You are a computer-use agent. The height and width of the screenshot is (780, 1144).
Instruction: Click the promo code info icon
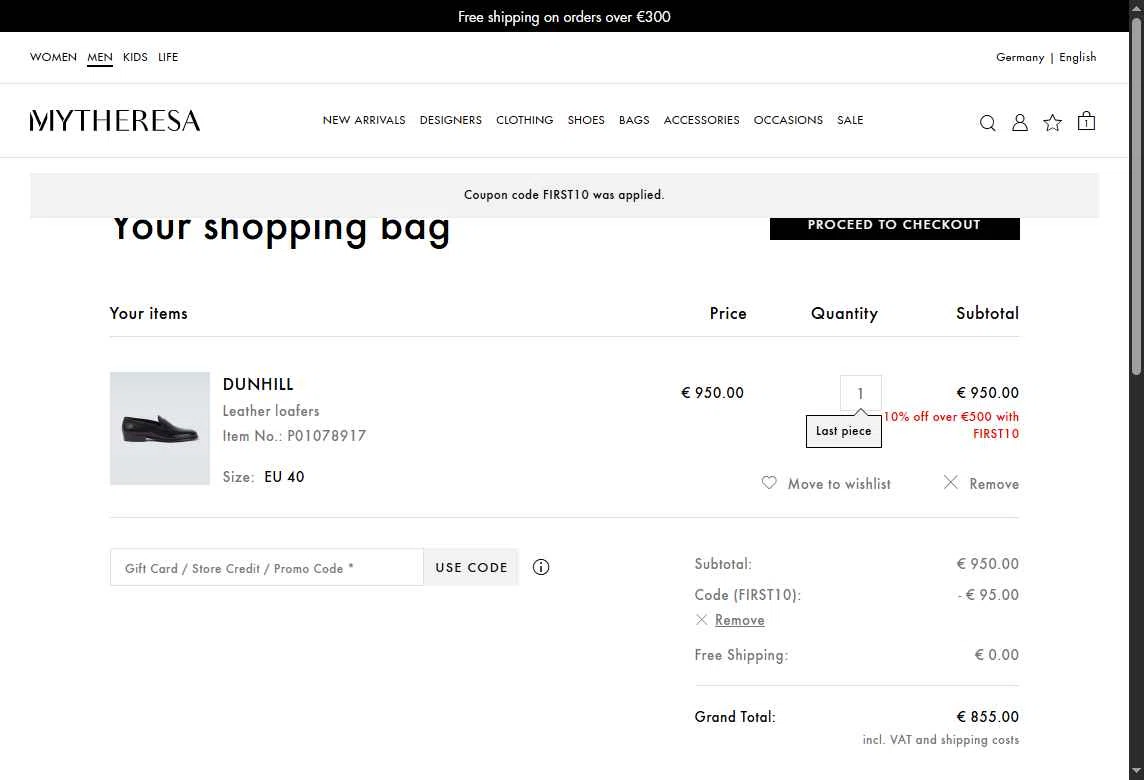541,567
